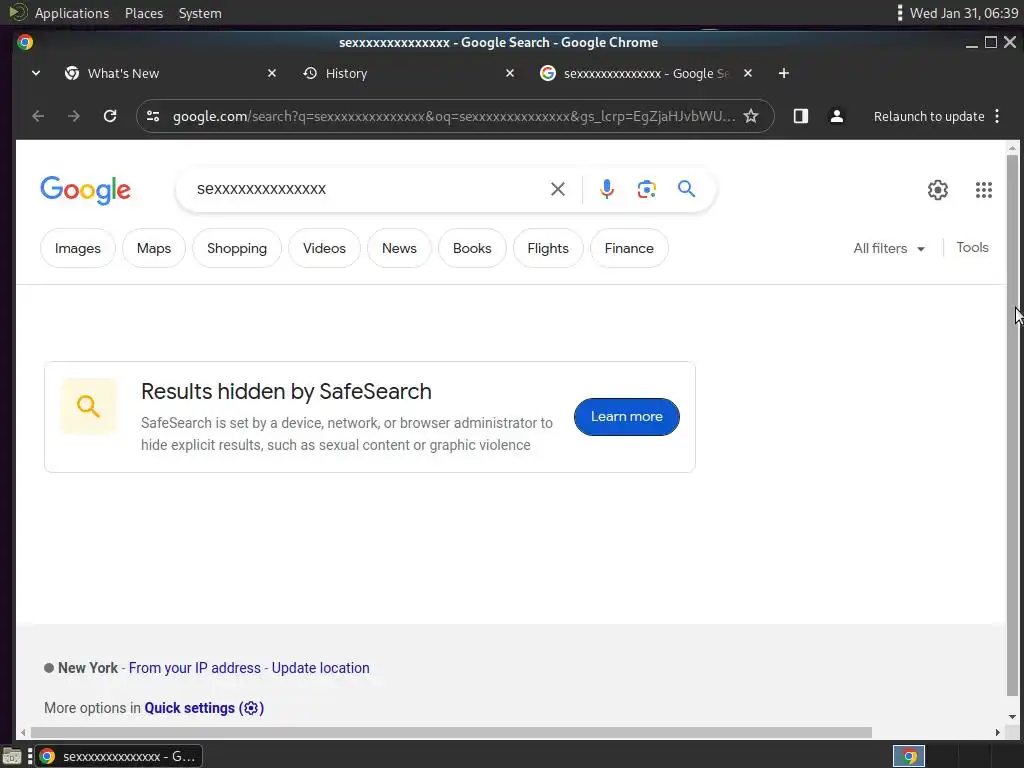The image size is (1024, 768).
Task: Filter results by News
Action: 399,248
